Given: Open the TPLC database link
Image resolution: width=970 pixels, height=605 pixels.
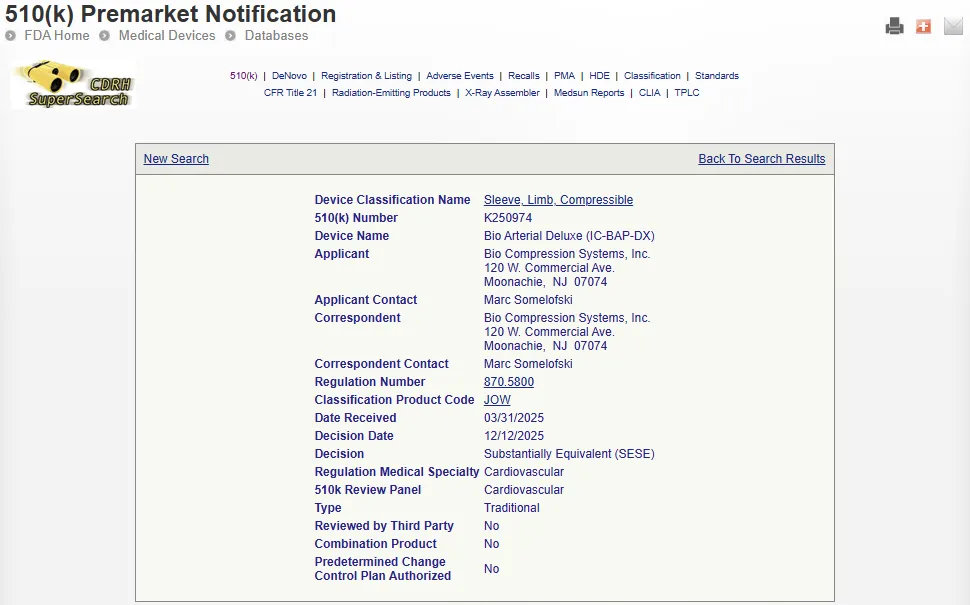Looking at the screenshot, I should click(x=687, y=93).
